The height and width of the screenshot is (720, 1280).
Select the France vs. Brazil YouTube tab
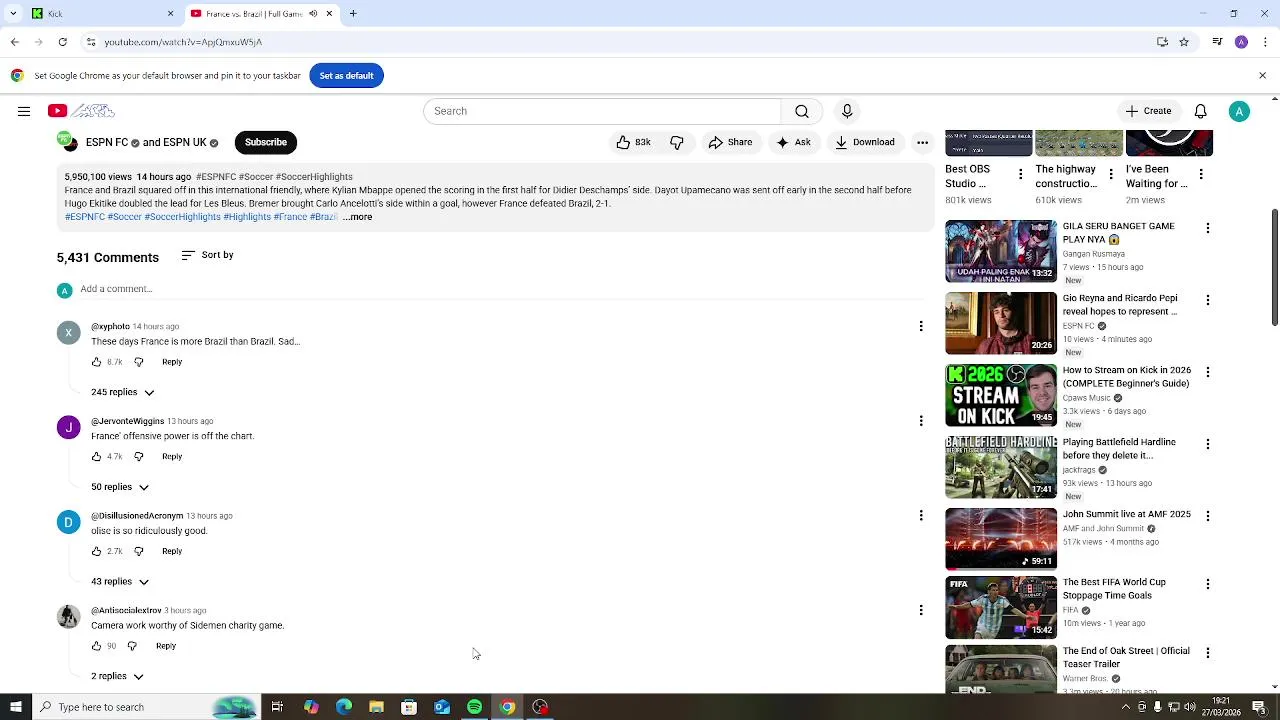(254, 14)
